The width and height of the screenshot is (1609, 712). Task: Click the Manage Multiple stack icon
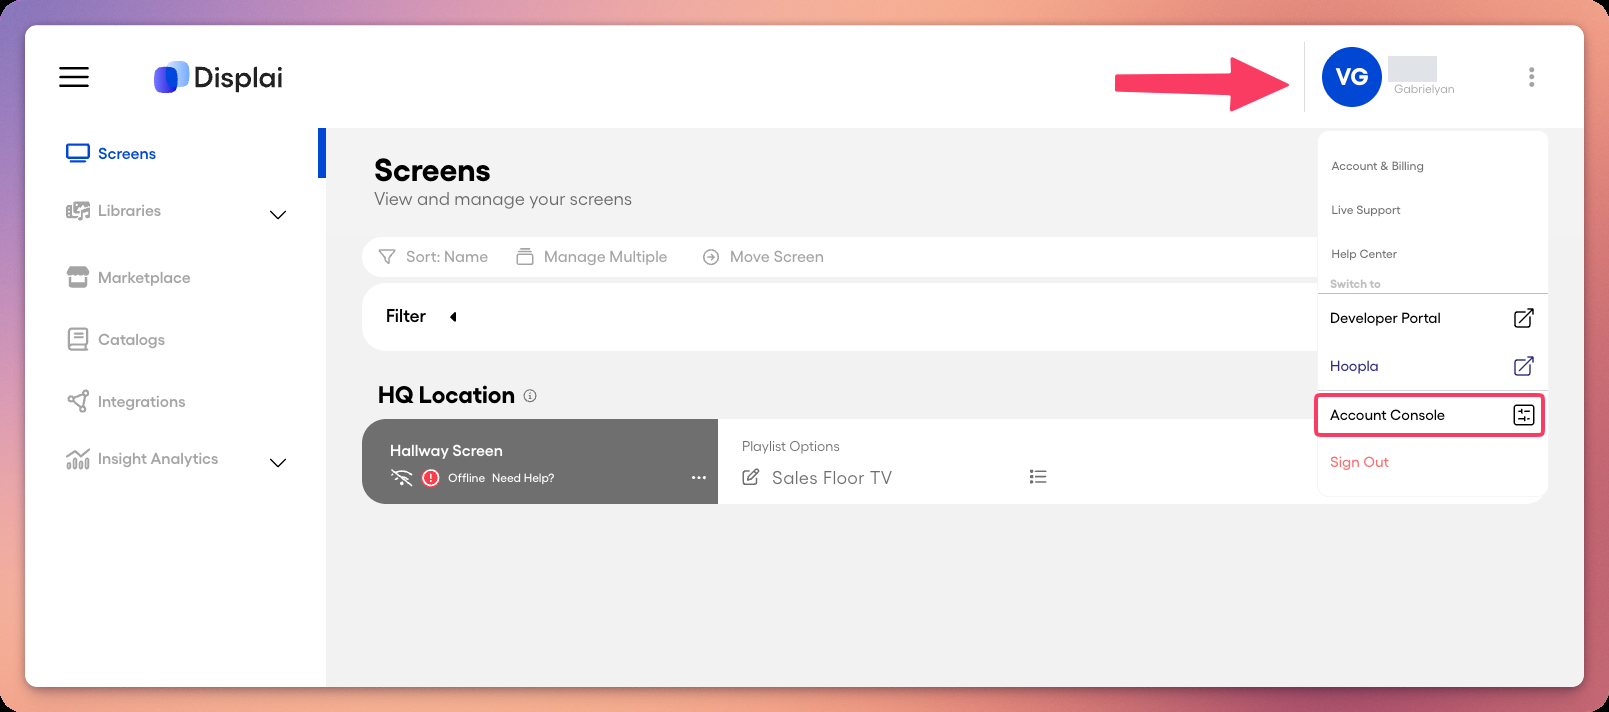point(525,257)
